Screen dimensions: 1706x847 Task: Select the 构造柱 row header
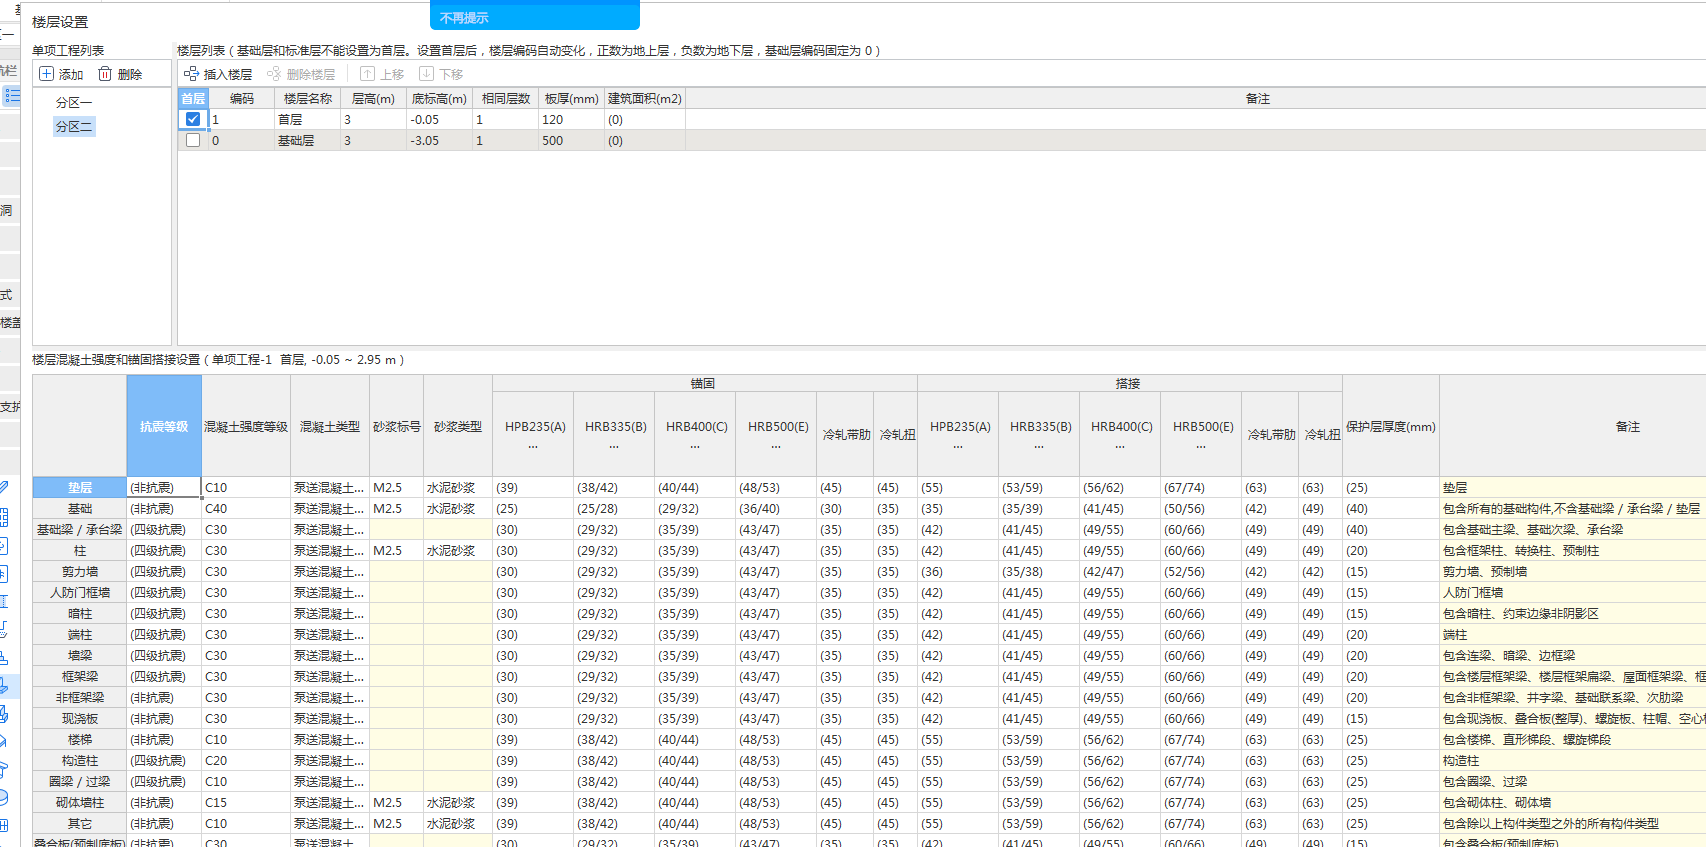[80, 761]
